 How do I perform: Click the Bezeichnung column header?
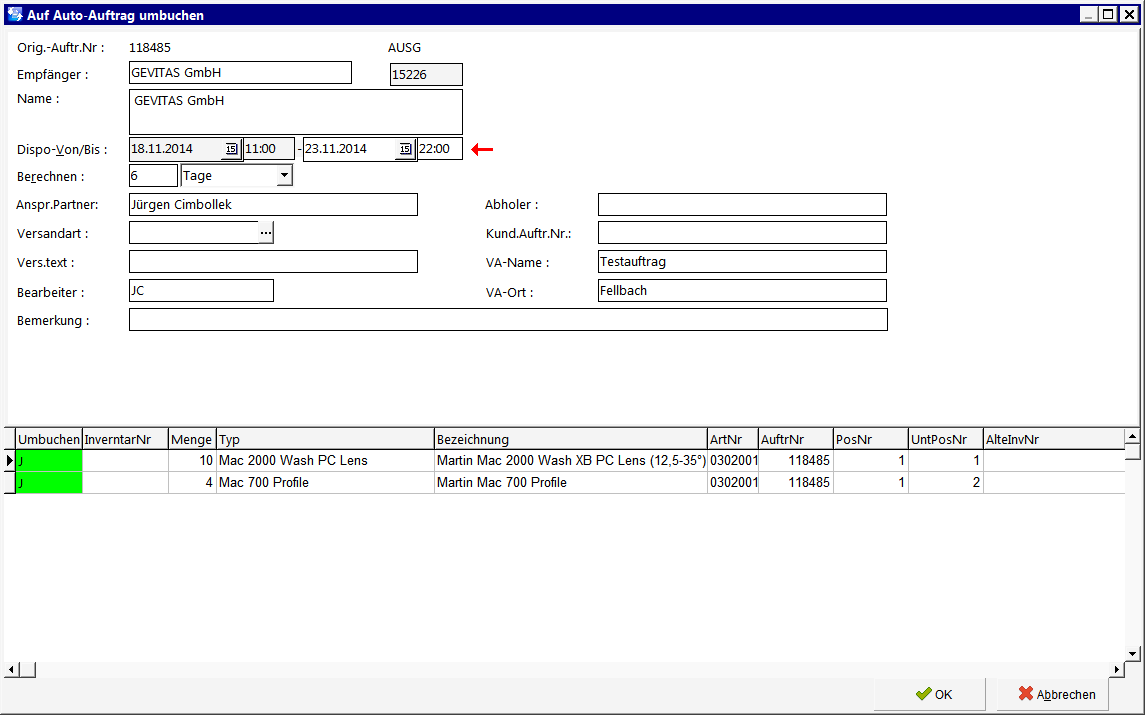(570, 439)
